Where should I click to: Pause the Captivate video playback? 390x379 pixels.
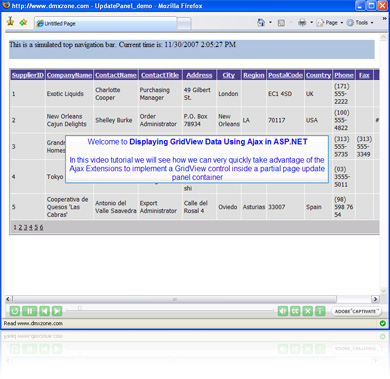click(29, 311)
